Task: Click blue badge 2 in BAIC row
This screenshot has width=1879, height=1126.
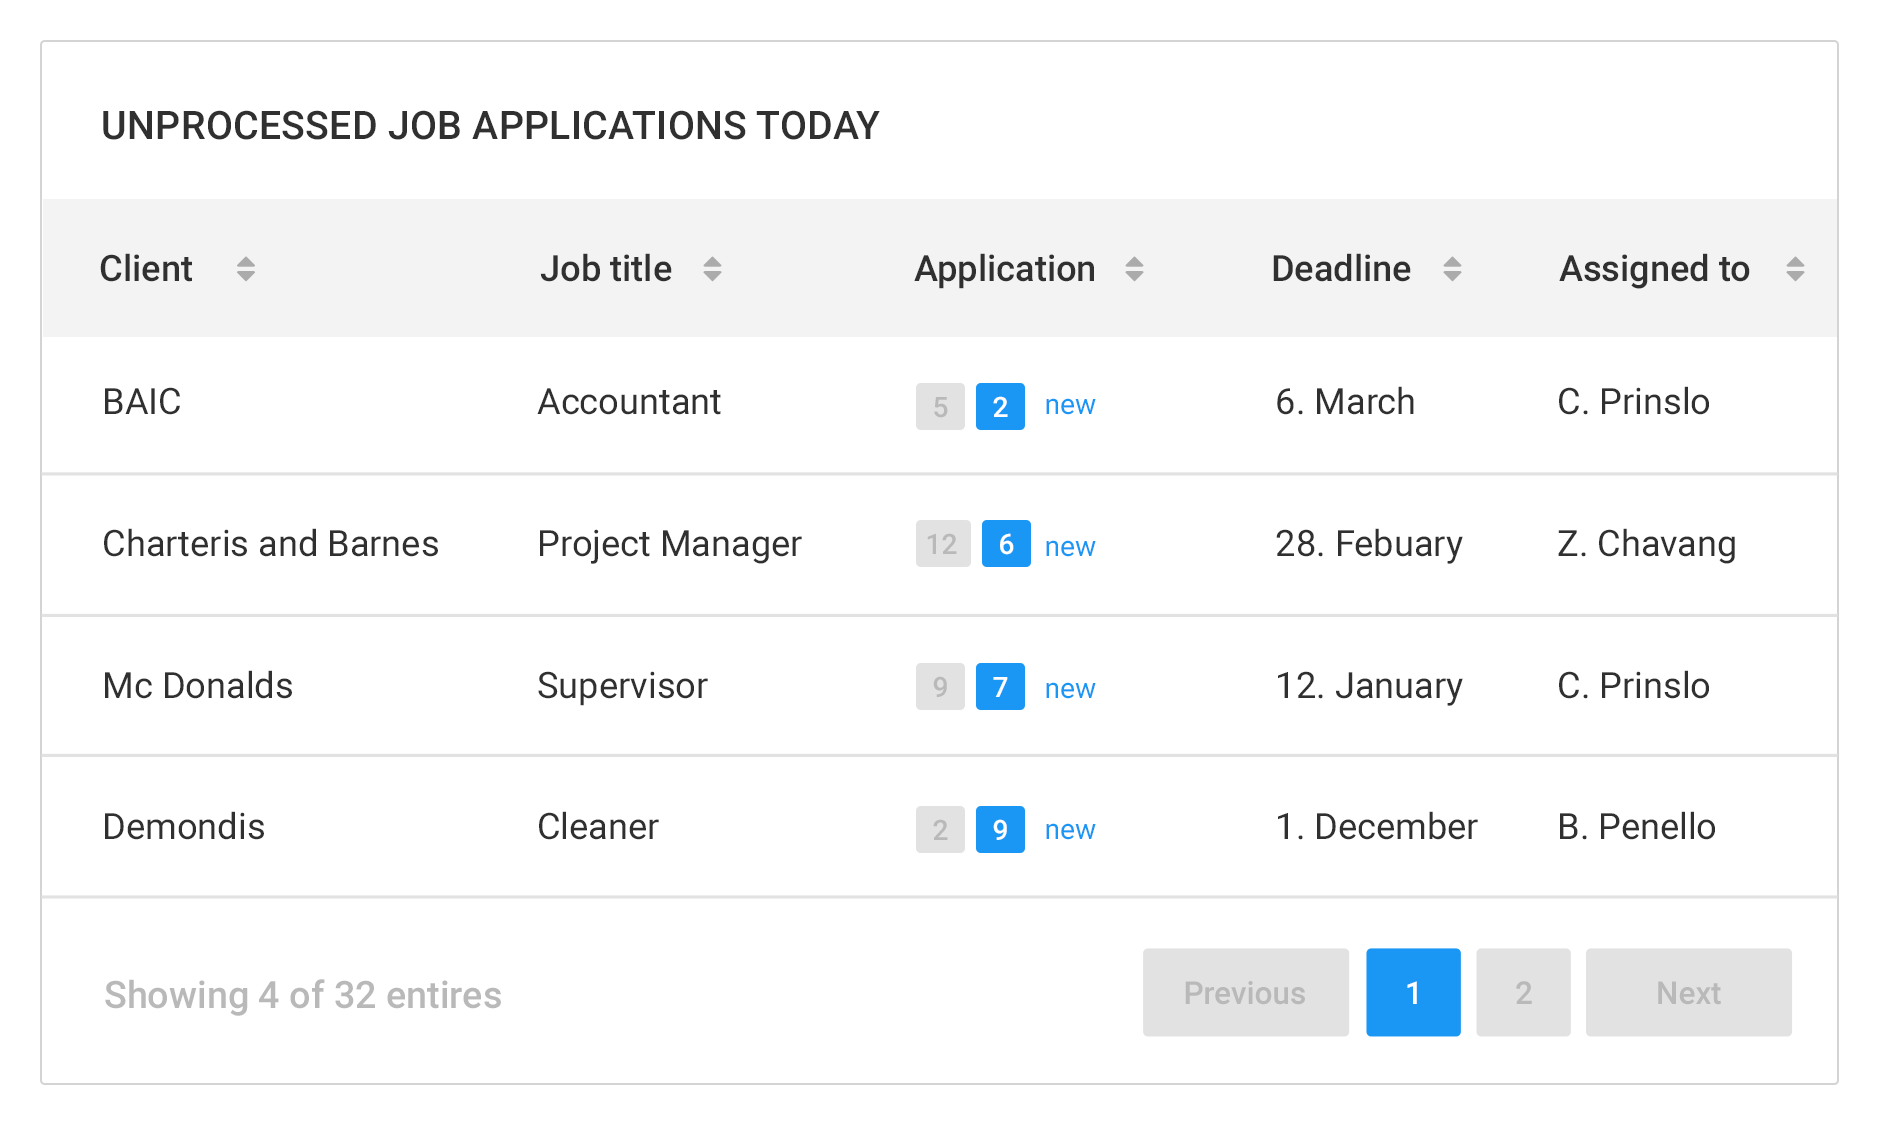Action: pos(1000,406)
